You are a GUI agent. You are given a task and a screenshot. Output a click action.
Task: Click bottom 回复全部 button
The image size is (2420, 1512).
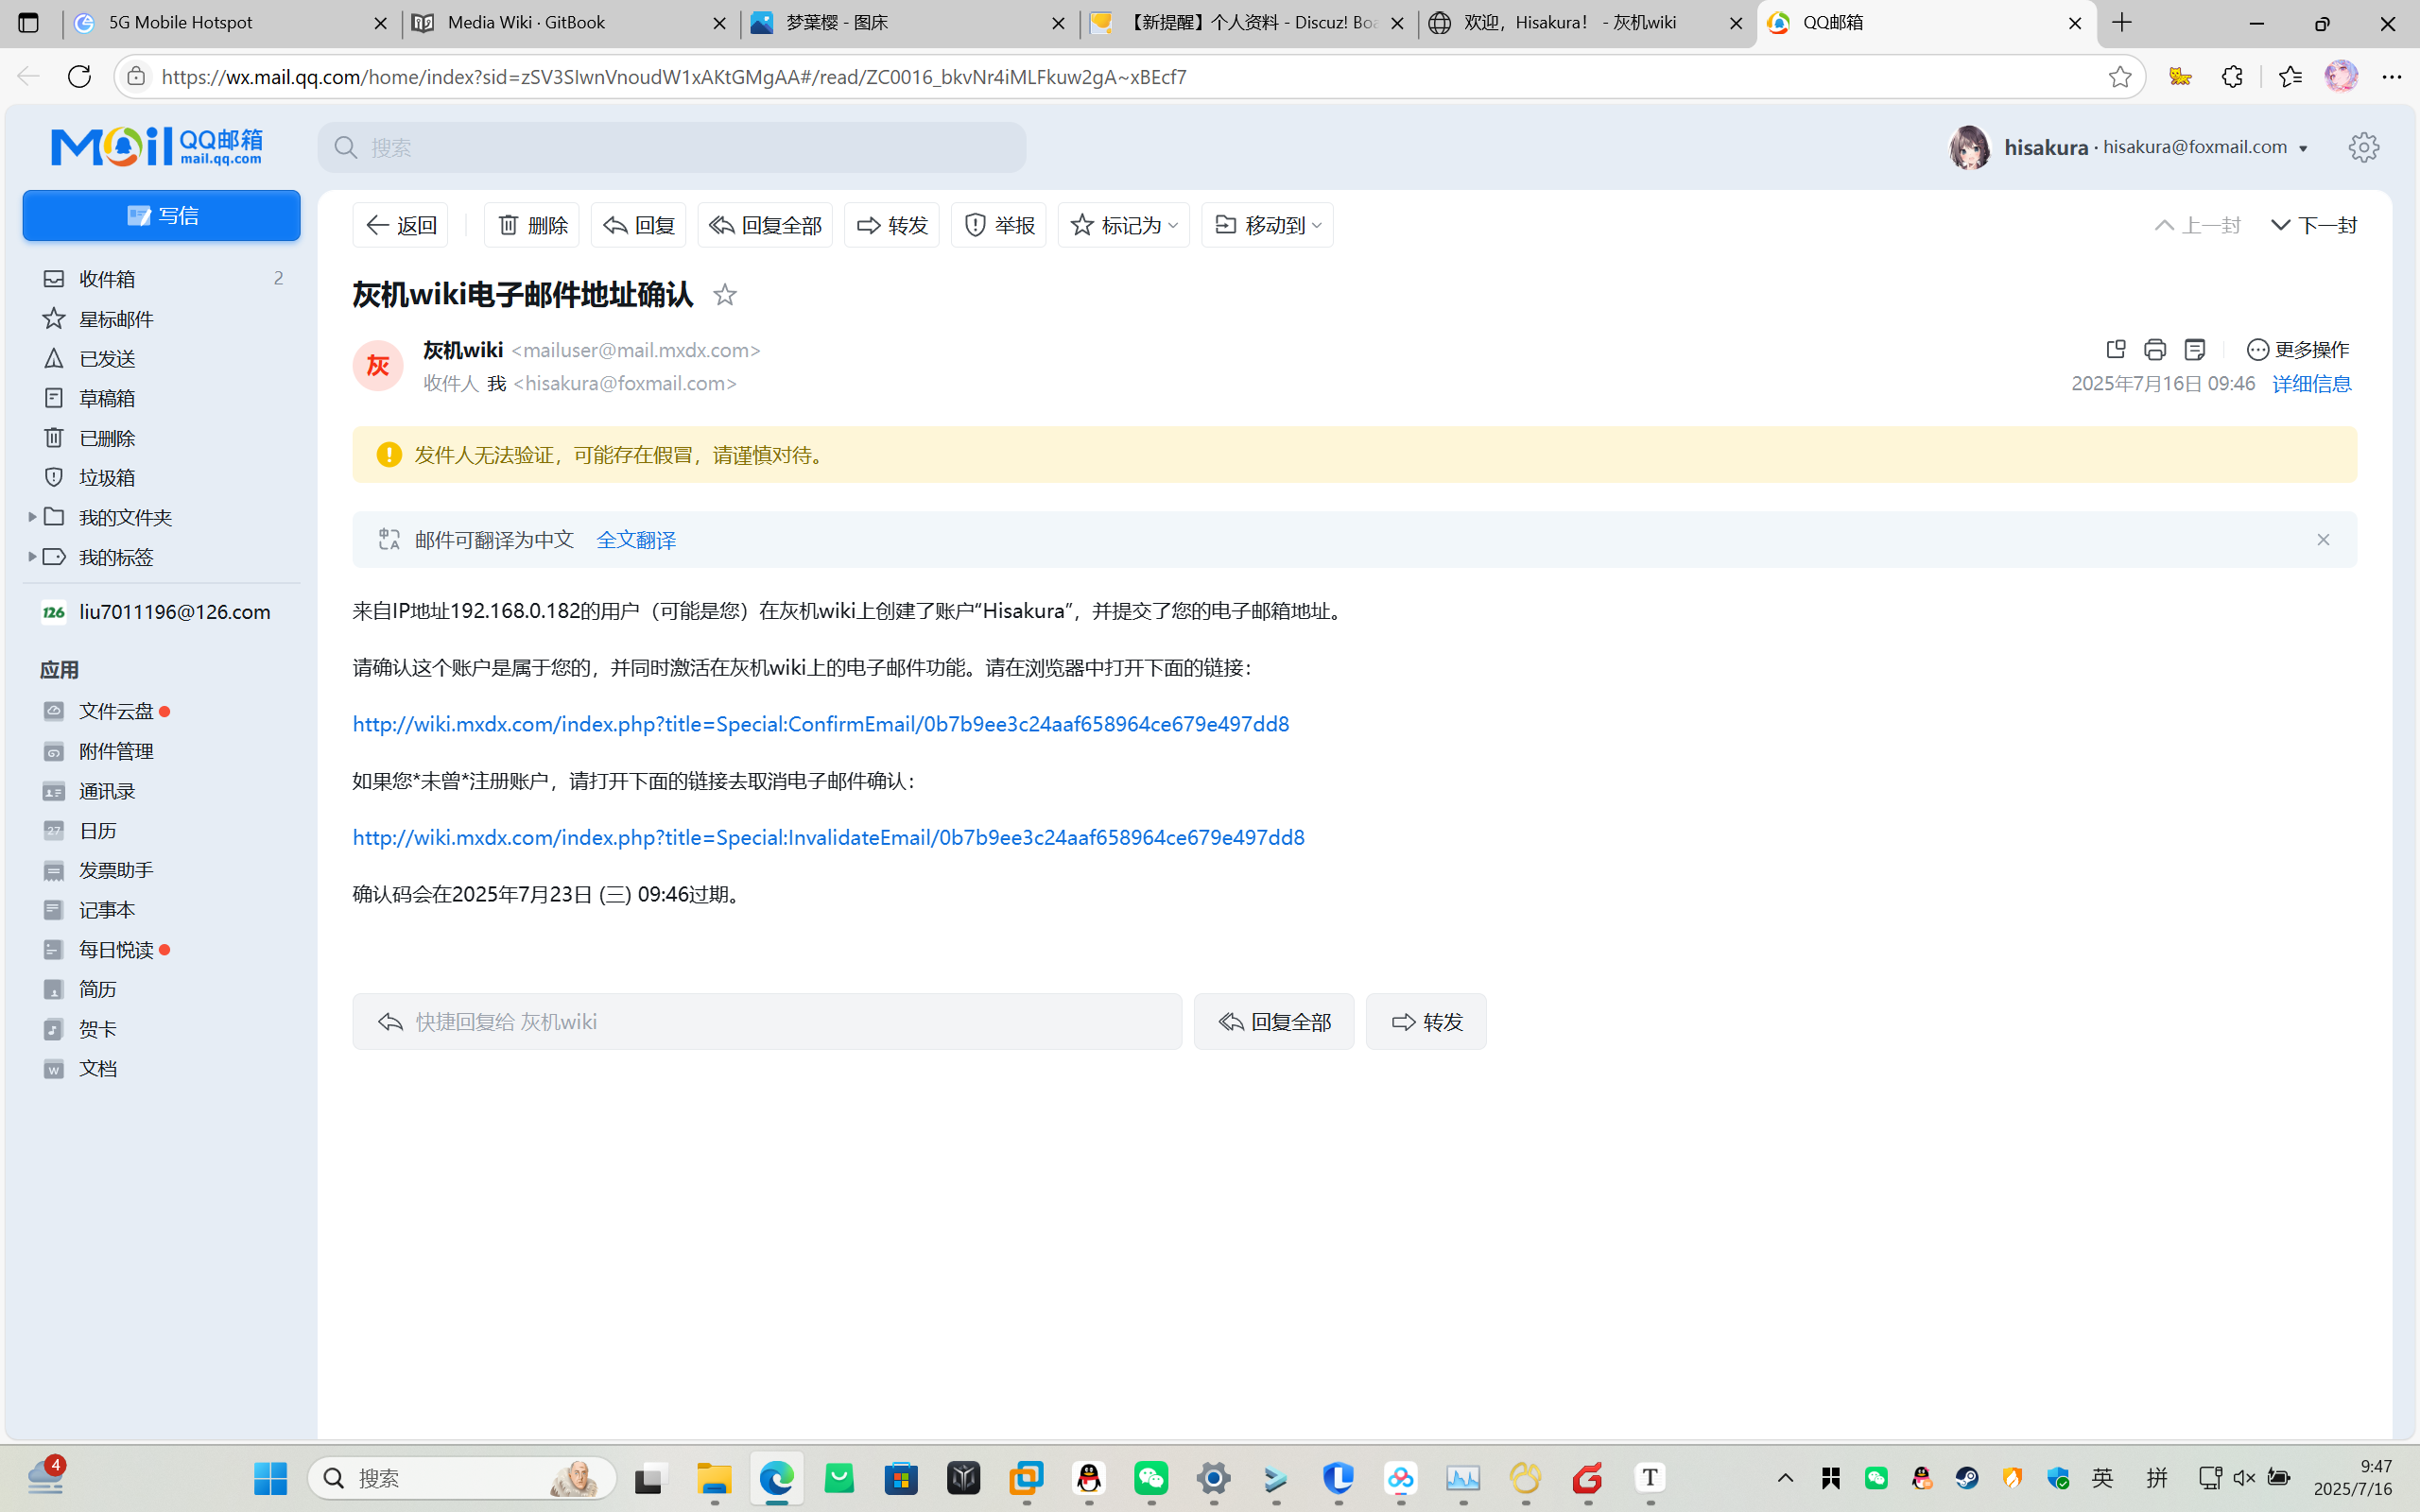(x=1274, y=1021)
